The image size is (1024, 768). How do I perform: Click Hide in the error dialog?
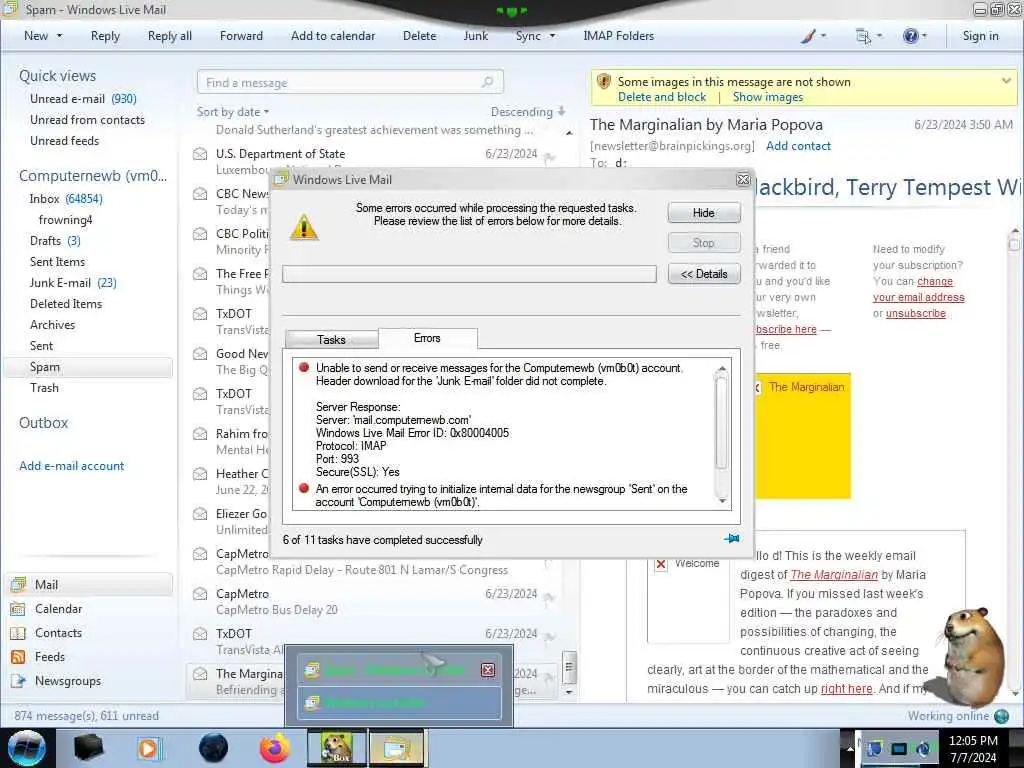[703, 213]
